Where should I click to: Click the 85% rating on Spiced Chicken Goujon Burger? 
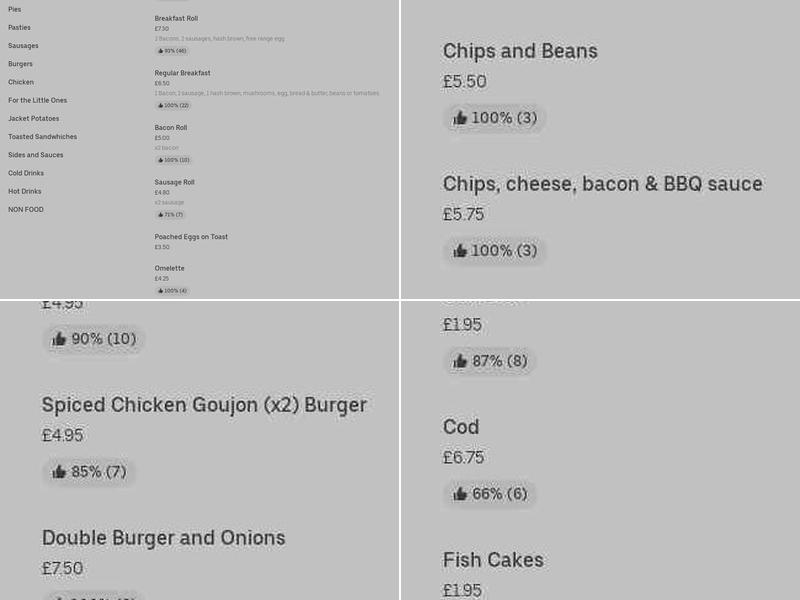[89, 471]
